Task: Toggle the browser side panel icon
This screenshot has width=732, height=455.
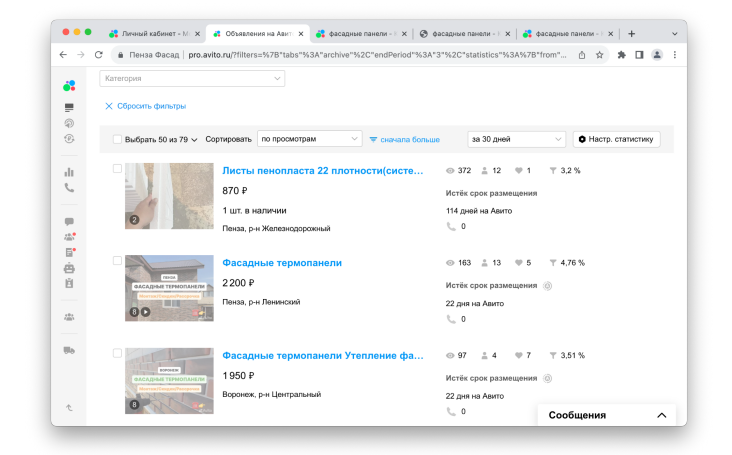Action: 639,55
